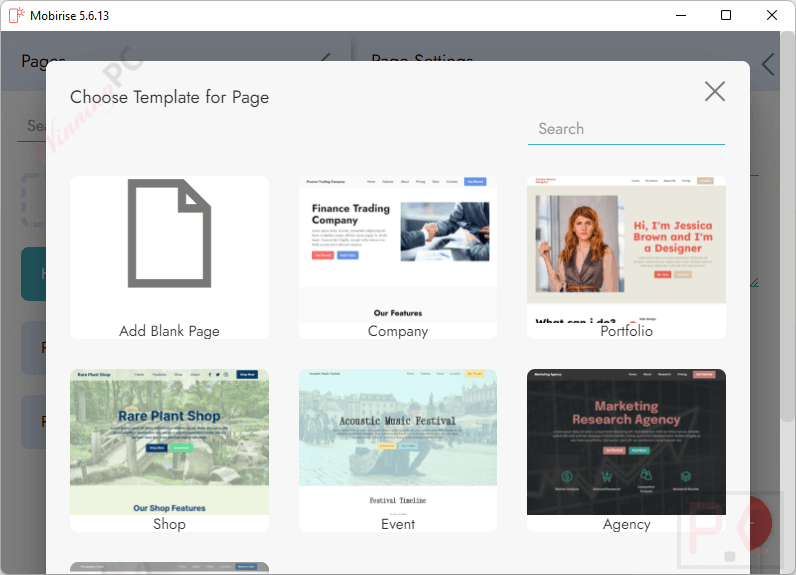Minimize the Mobirise window
Screen dimensions: 796x575
681,15
